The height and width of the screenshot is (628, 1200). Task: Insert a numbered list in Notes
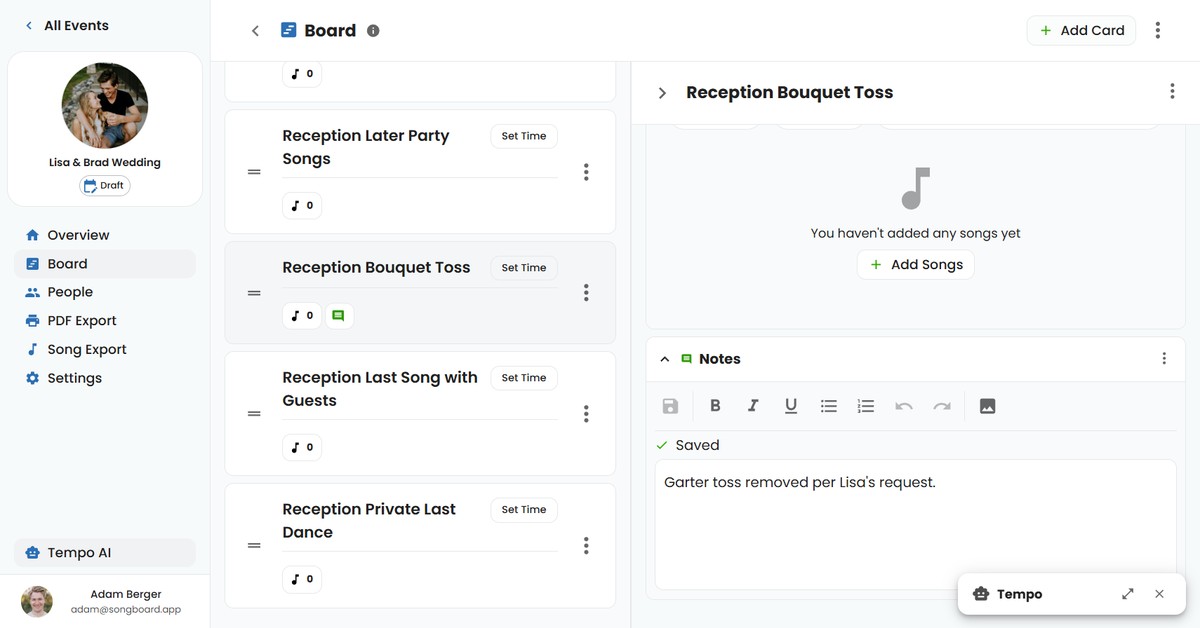pyautogui.click(x=865, y=405)
